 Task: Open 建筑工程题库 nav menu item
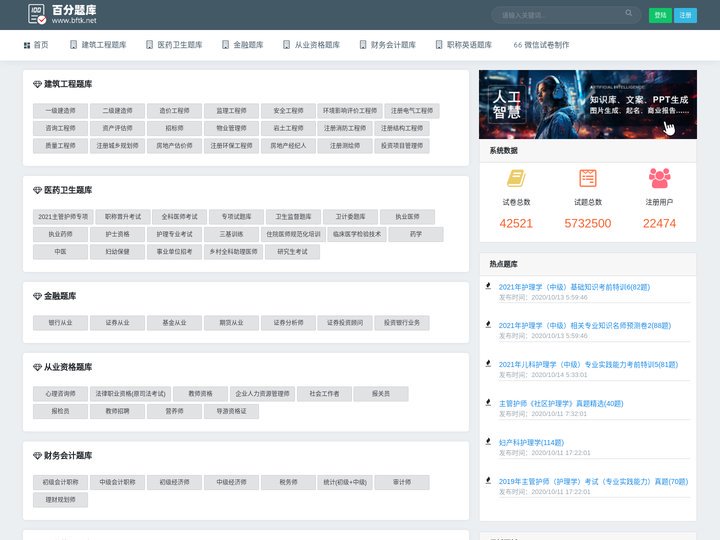98,45
